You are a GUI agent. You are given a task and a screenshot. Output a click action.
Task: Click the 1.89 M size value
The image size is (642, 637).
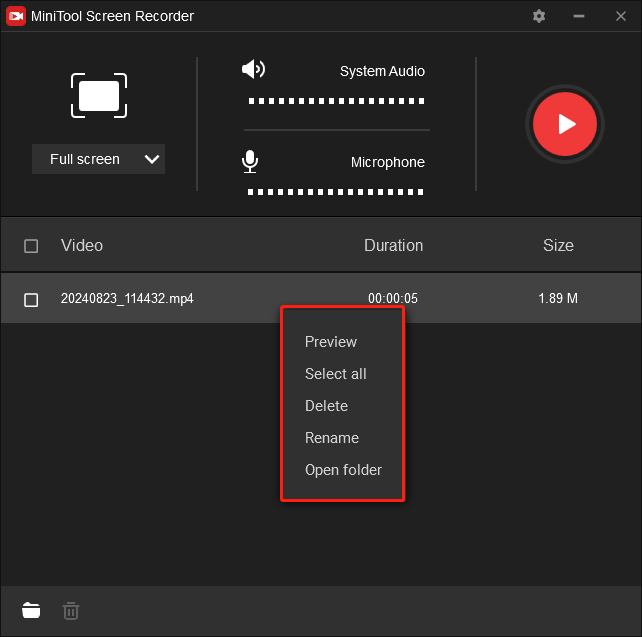(x=558, y=298)
